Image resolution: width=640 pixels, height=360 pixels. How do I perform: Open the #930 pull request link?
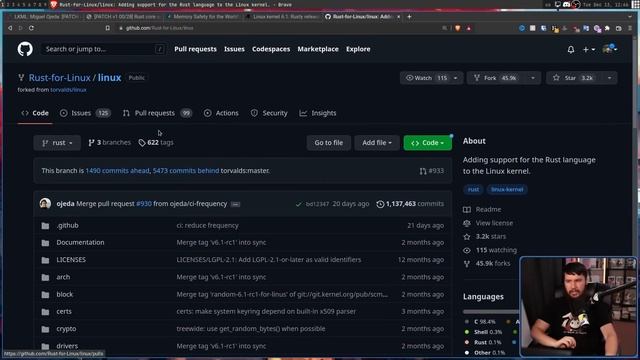(144, 204)
